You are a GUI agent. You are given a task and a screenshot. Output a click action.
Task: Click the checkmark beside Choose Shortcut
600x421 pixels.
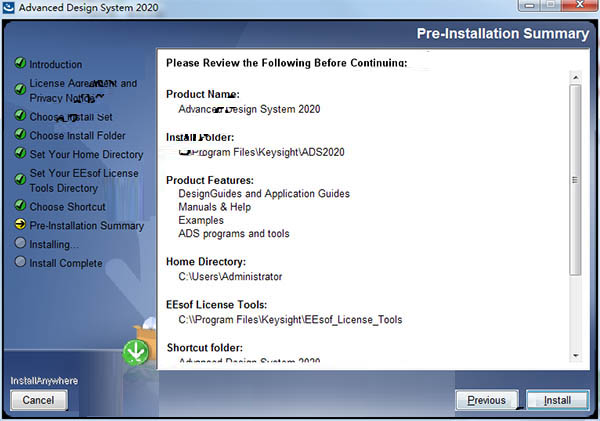[20, 205]
